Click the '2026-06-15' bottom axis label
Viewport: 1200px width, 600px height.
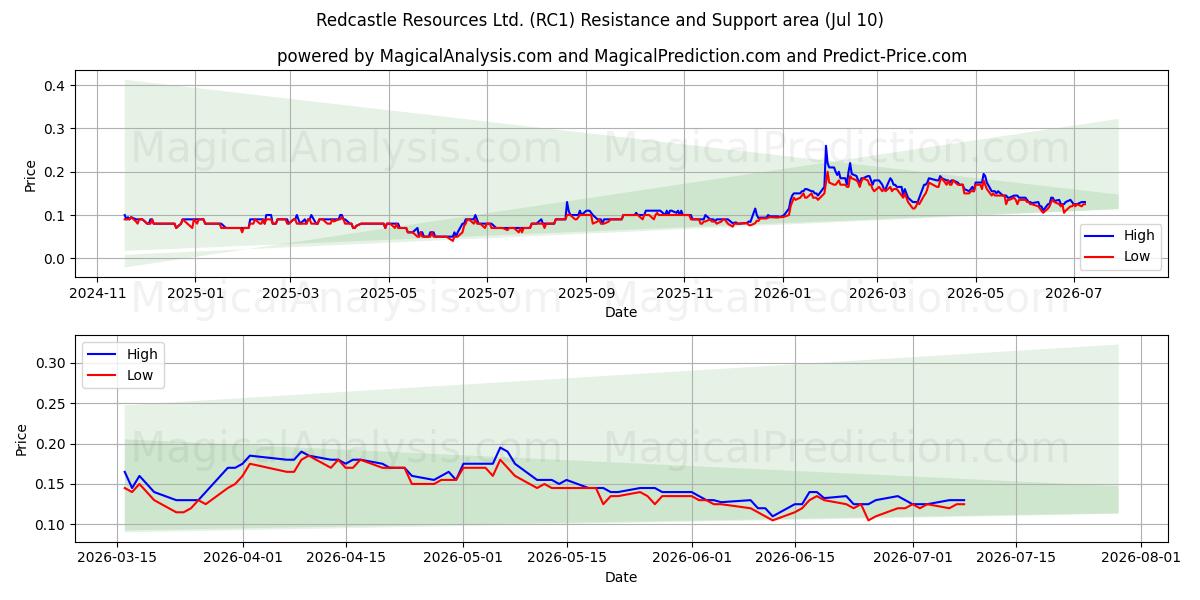tap(796, 560)
